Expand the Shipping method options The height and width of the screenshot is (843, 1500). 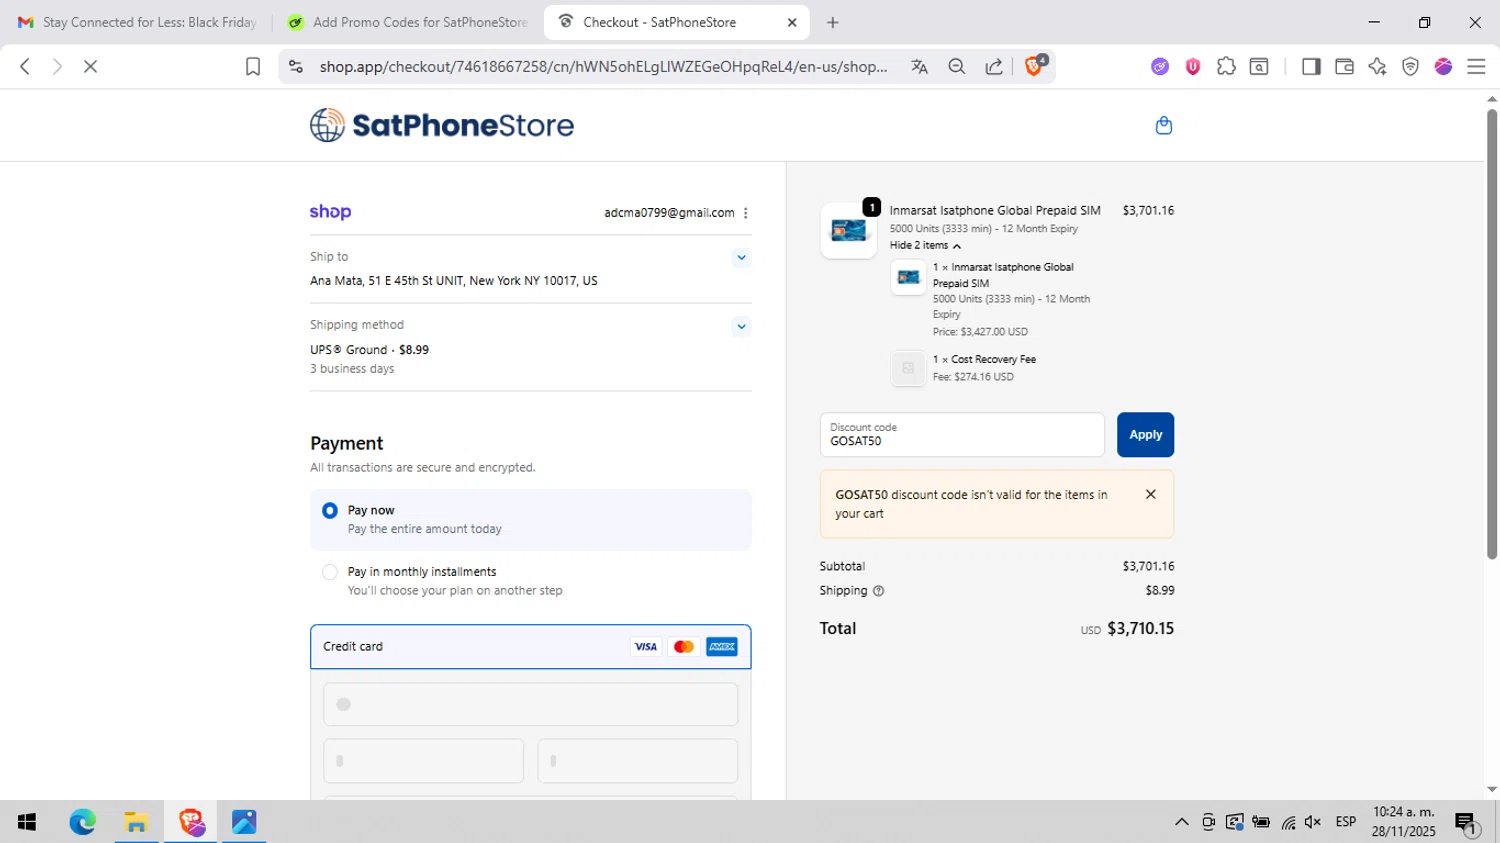point(741,326)
